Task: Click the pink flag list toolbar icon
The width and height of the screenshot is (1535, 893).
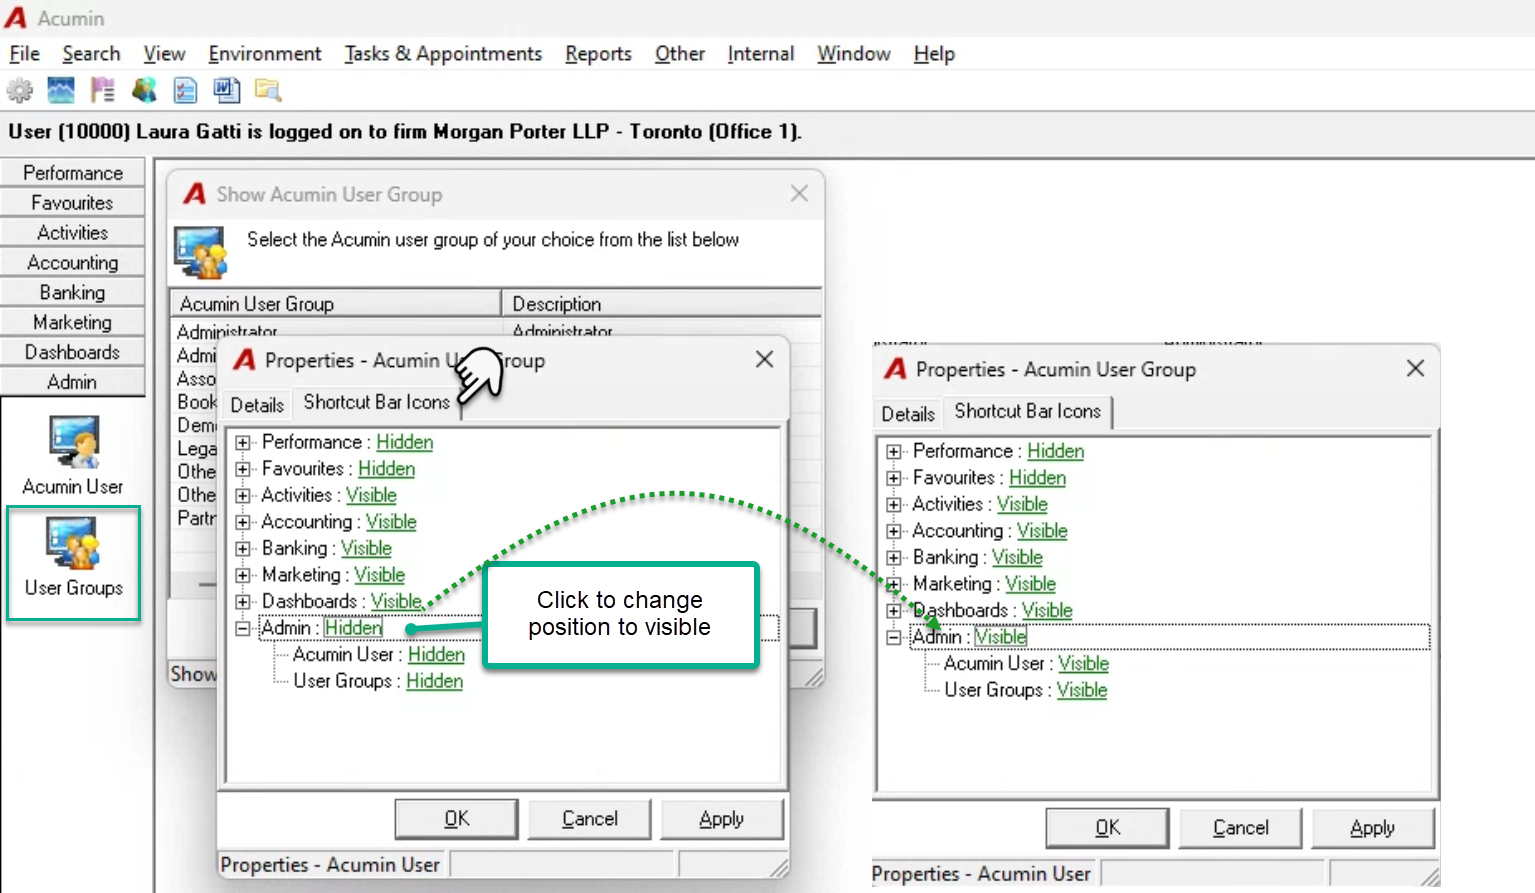Action: coord(102,91)
